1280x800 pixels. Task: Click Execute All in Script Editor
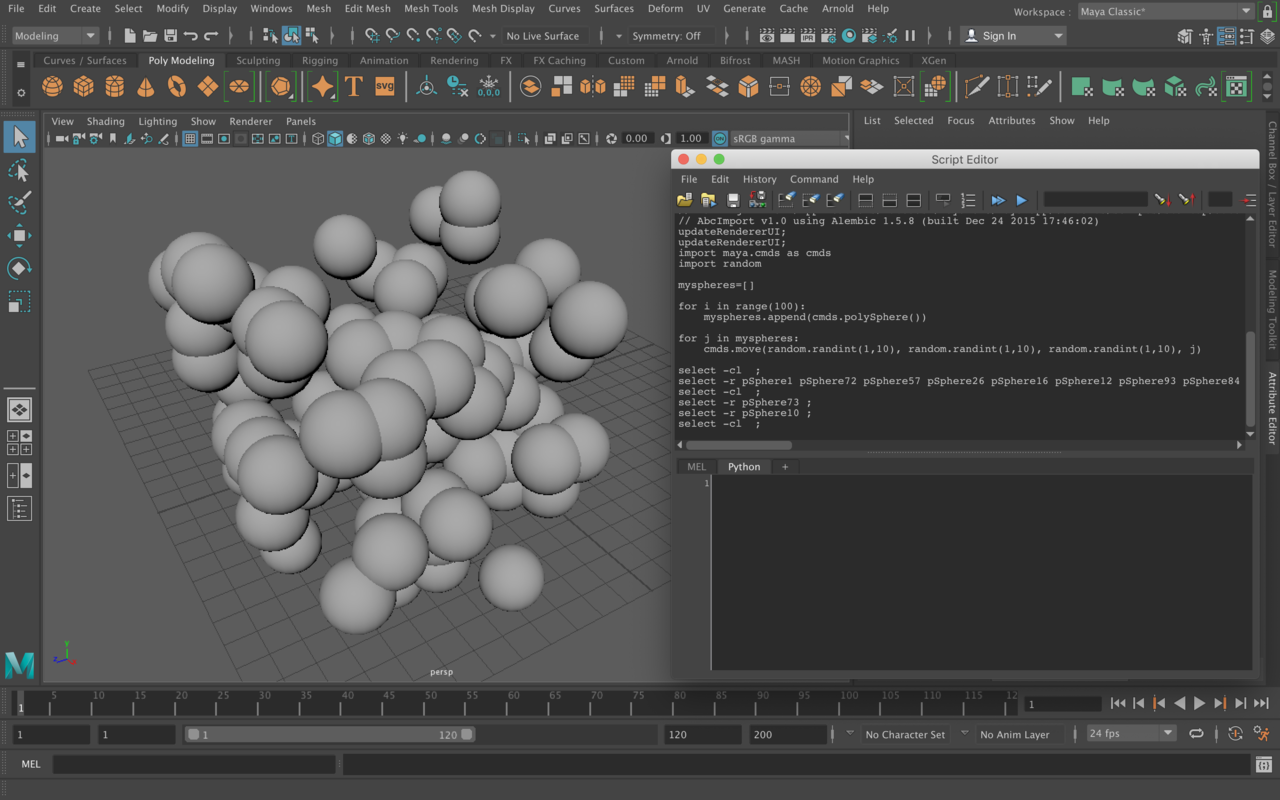997,200
